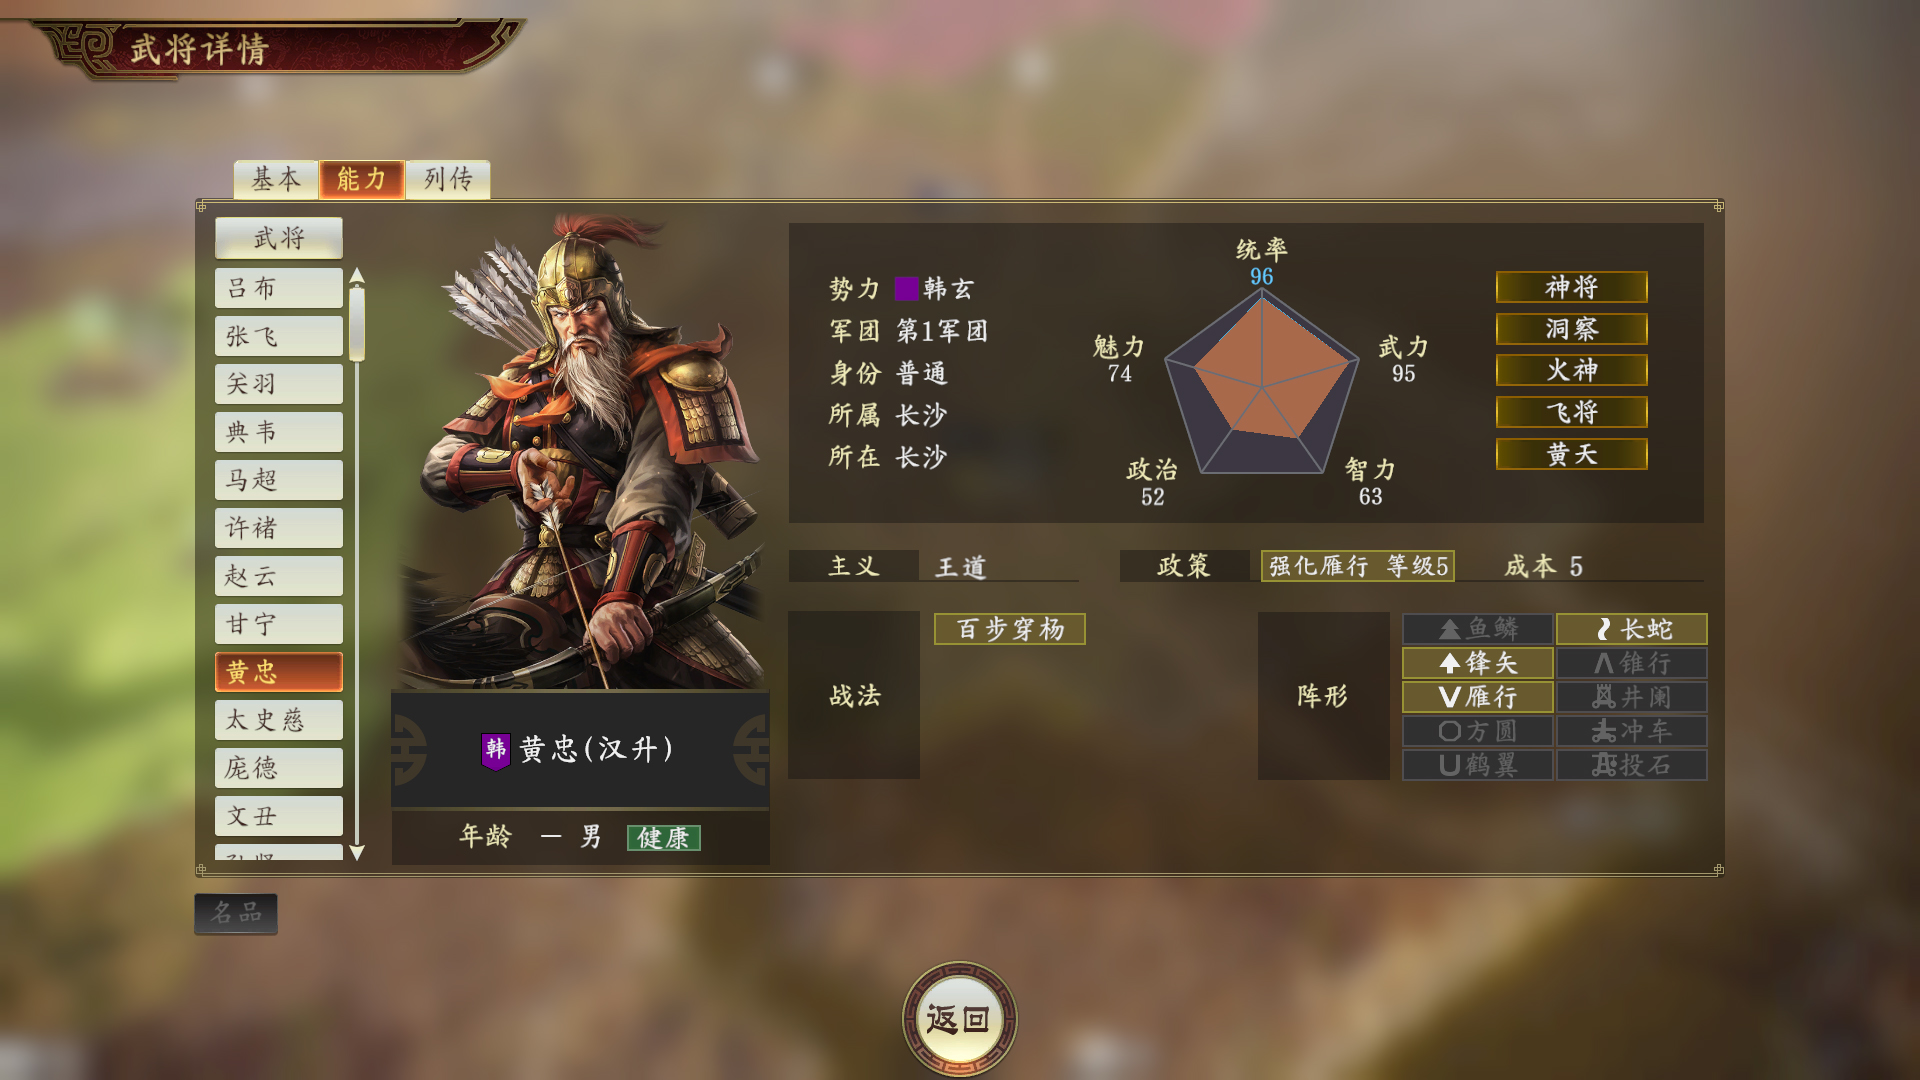Click the 返回 return button
Screen dimensions: 1920x1080
tap(959, 1019)
